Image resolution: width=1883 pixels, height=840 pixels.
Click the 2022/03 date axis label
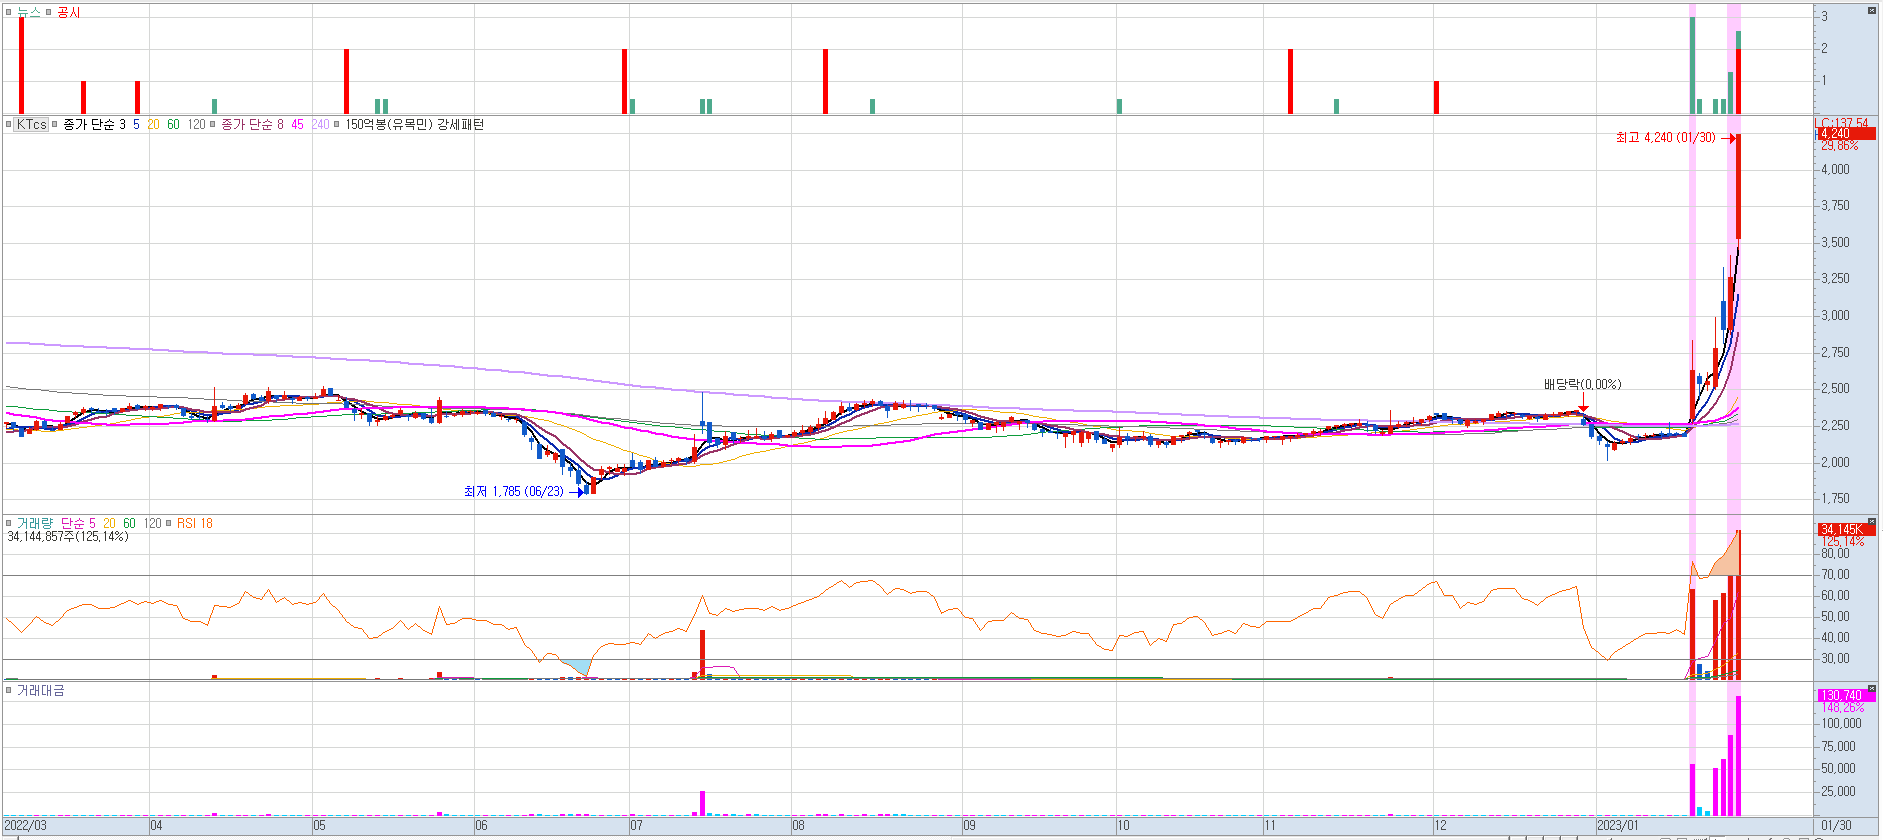pyautogui.click(x=26, y=826)
